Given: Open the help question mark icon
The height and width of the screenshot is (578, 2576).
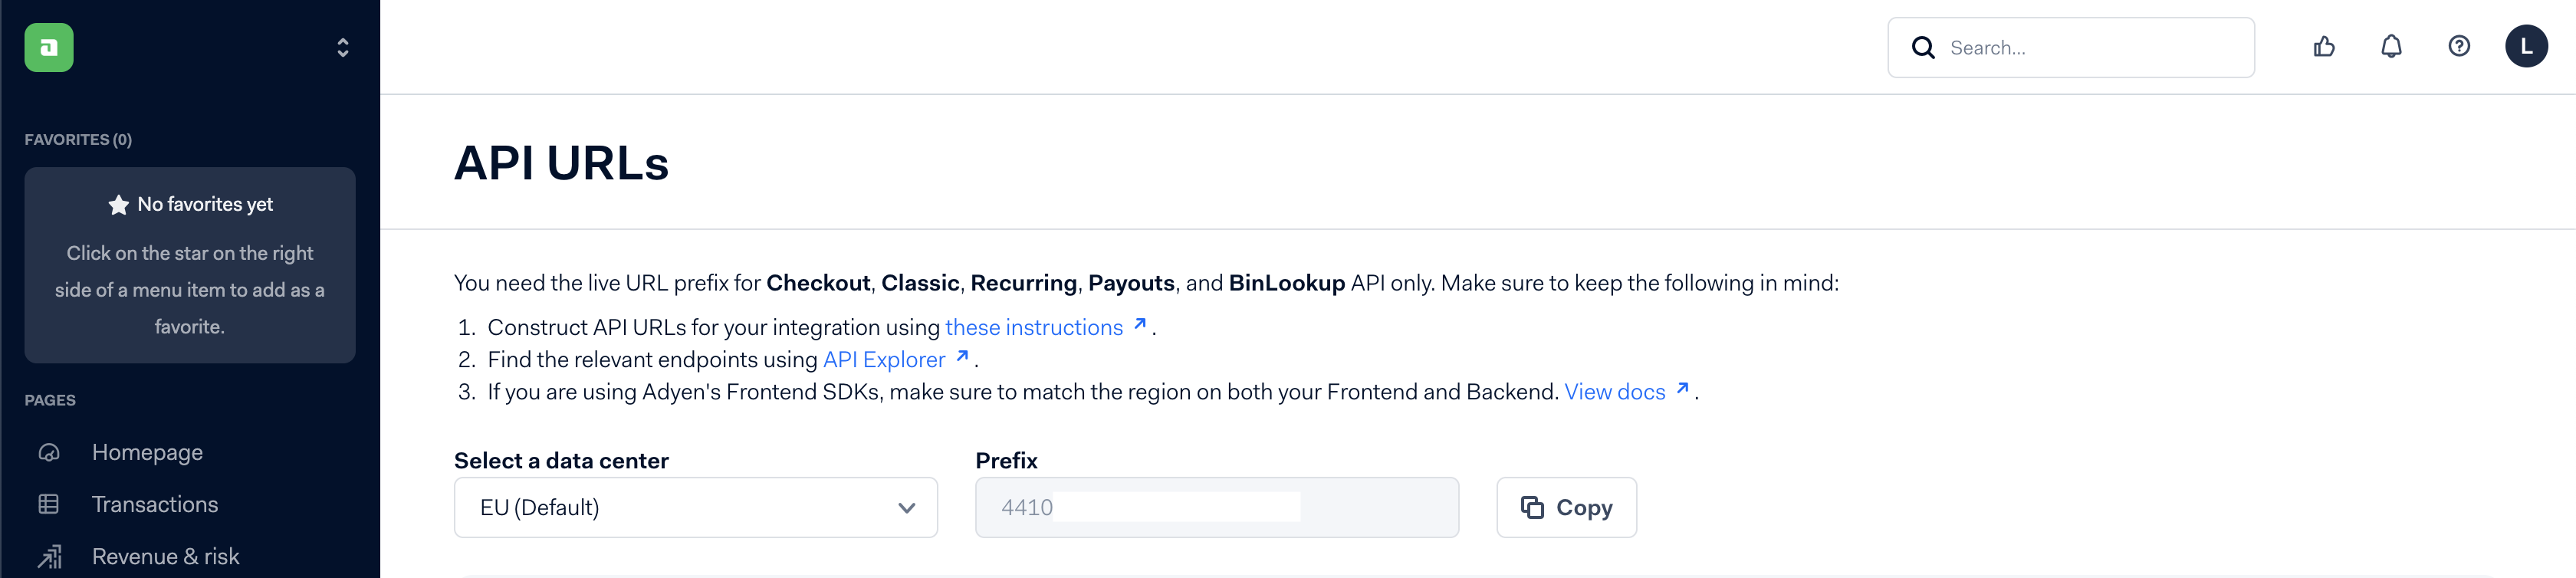Looking at the screenshot, I should point(2459,46).
